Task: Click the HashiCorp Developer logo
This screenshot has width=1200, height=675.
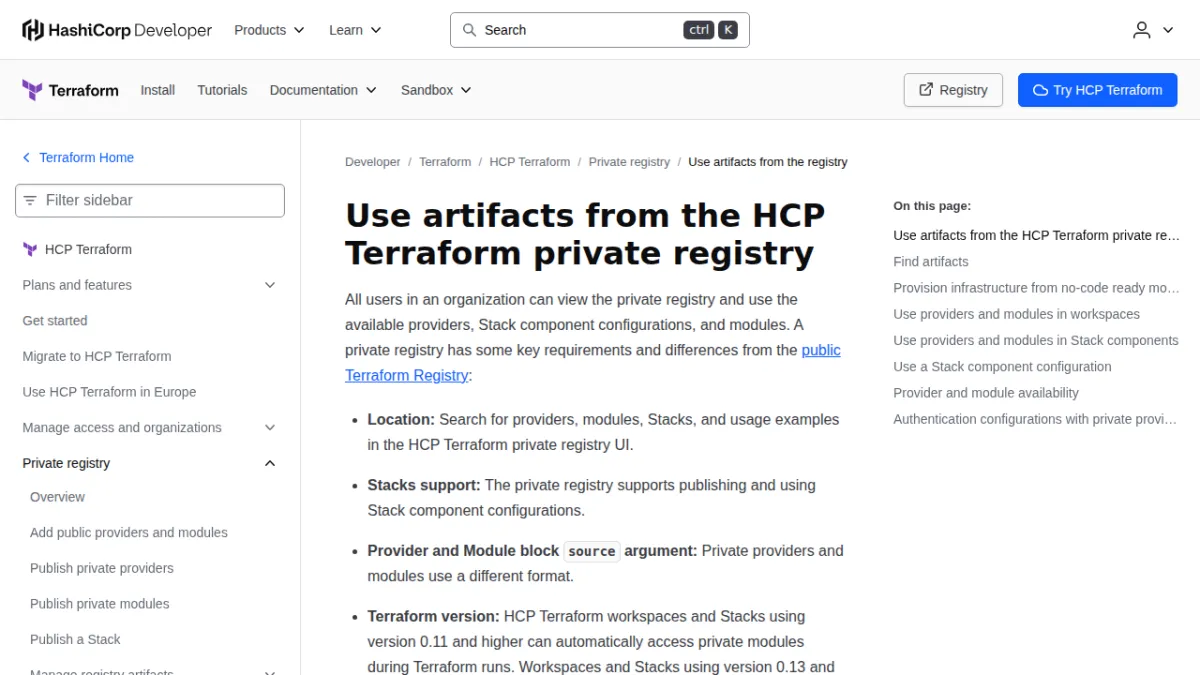Action: 117,30
